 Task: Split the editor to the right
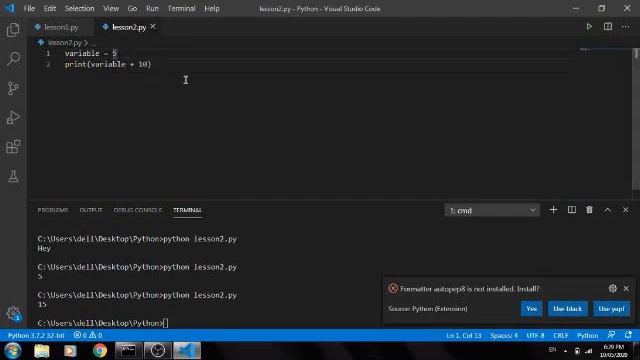(x=608, y=27)
